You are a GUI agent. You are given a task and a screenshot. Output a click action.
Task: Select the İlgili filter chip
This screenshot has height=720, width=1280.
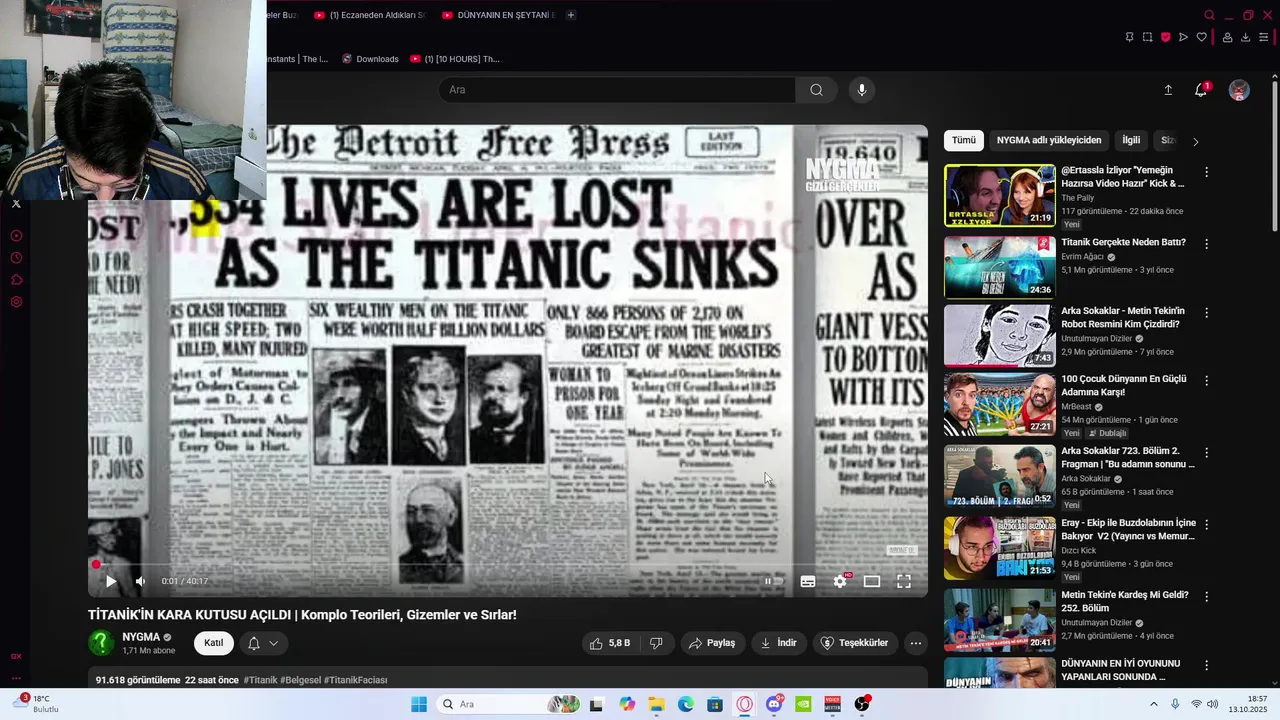[1131, 141]
